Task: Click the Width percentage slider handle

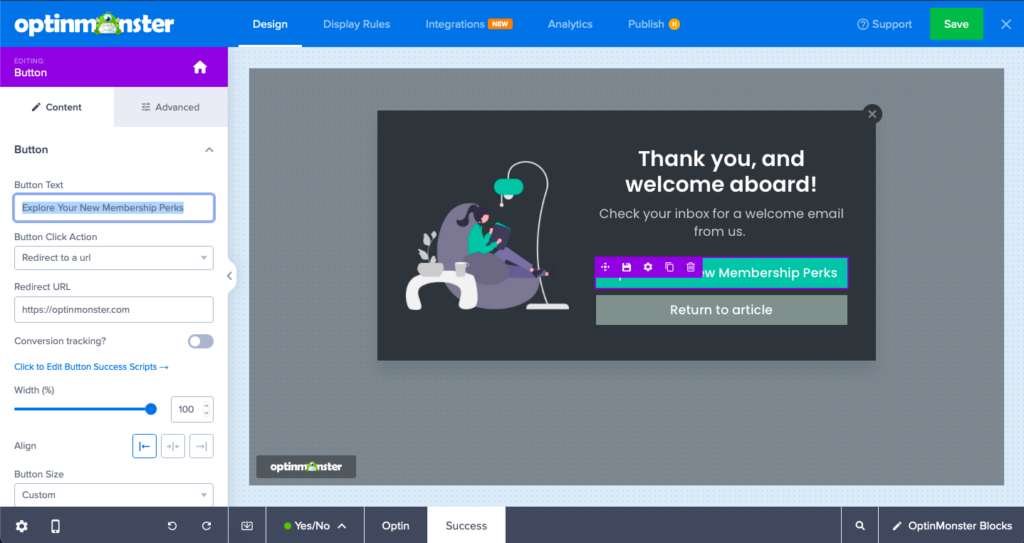Action: (151, 409)
